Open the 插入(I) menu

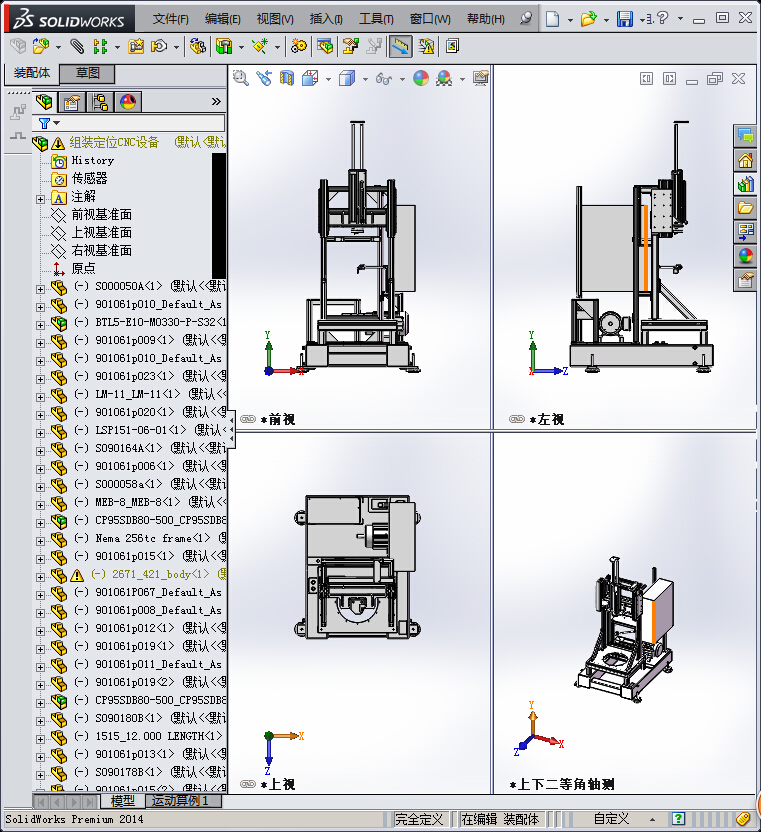pos(326,19)
